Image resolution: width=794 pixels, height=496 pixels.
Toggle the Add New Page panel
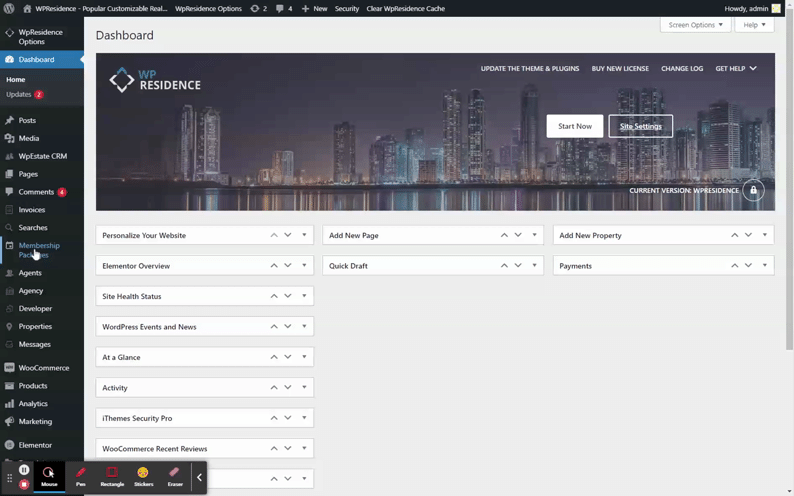534,235
